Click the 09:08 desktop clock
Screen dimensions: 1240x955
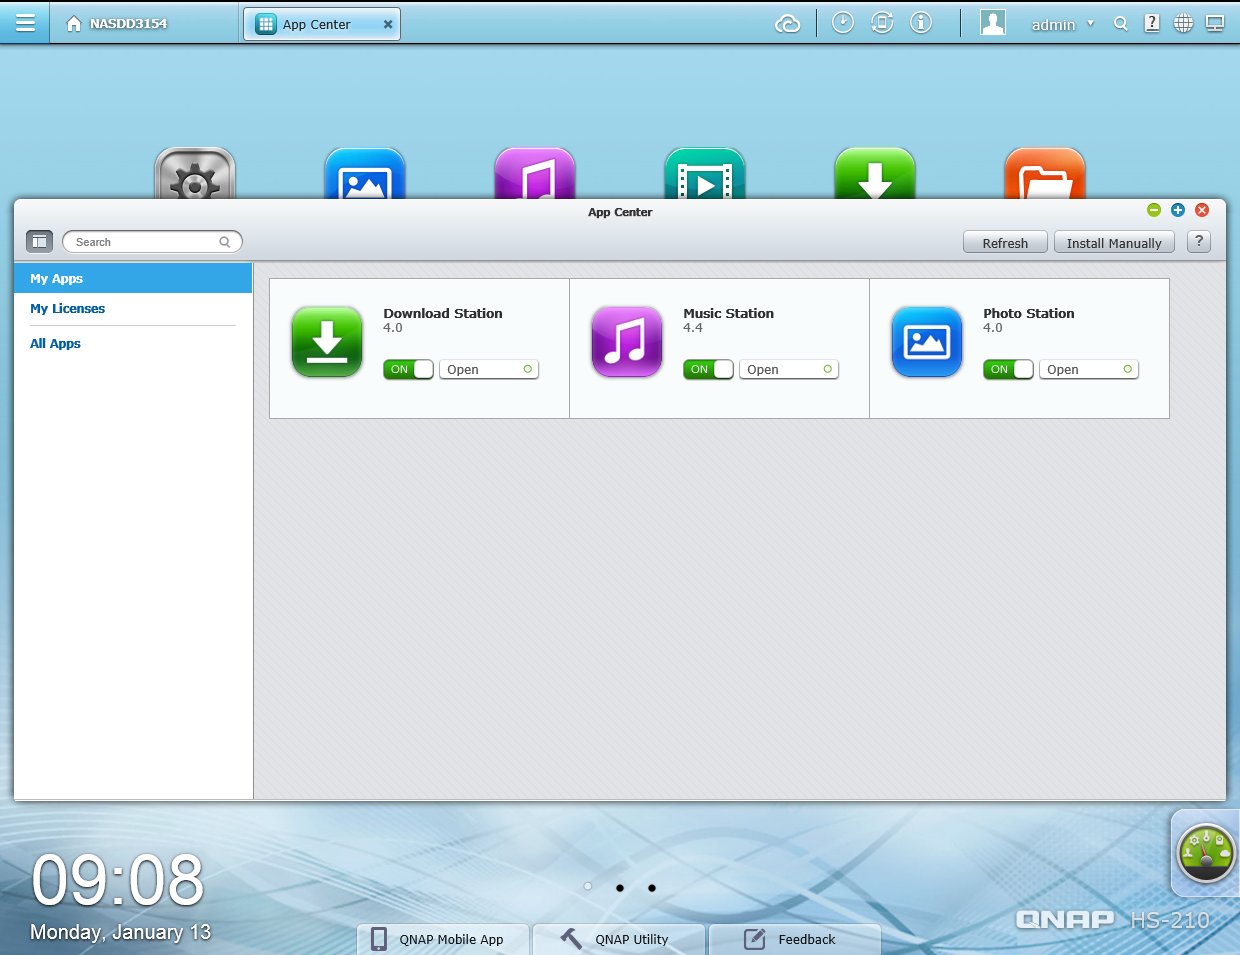(118, 881)
